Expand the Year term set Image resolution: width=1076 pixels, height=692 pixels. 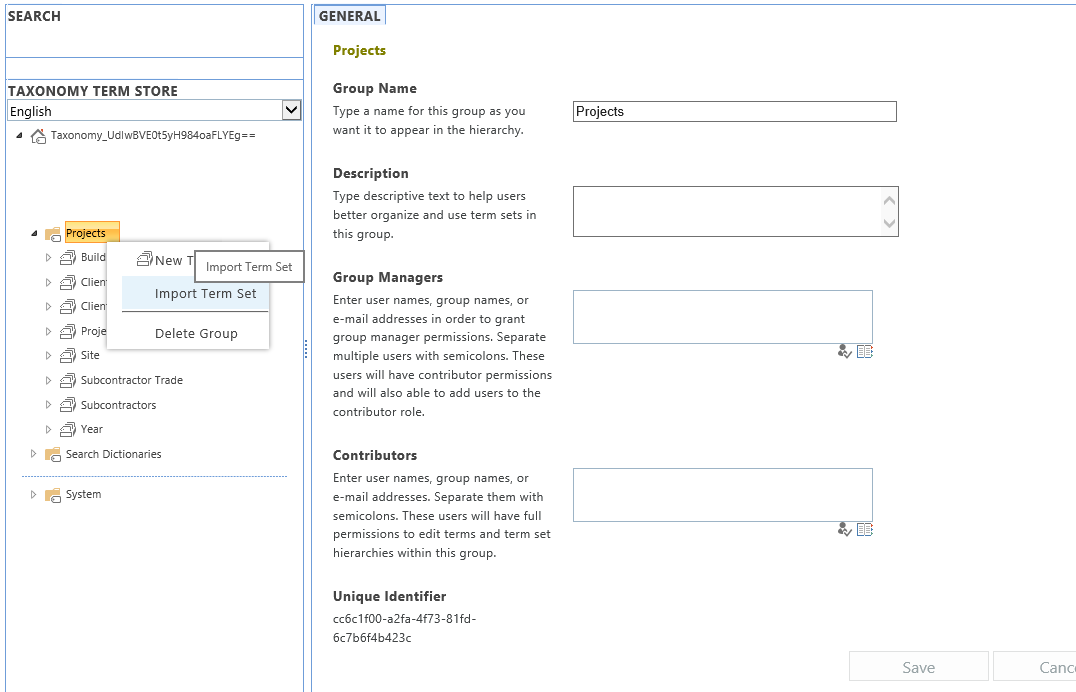[x=48, y=430]
